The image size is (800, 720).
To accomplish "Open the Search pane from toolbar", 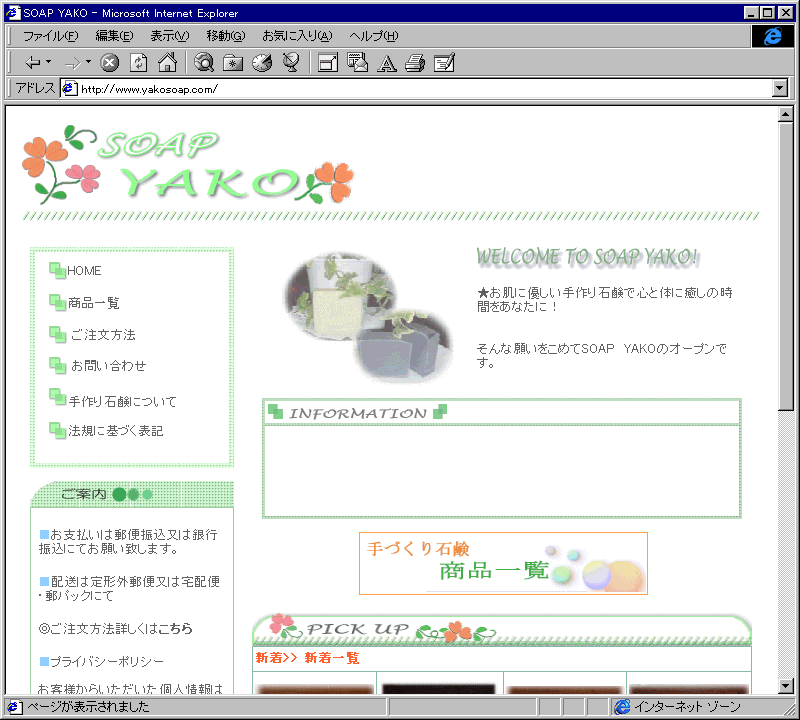I will point(204,63).
